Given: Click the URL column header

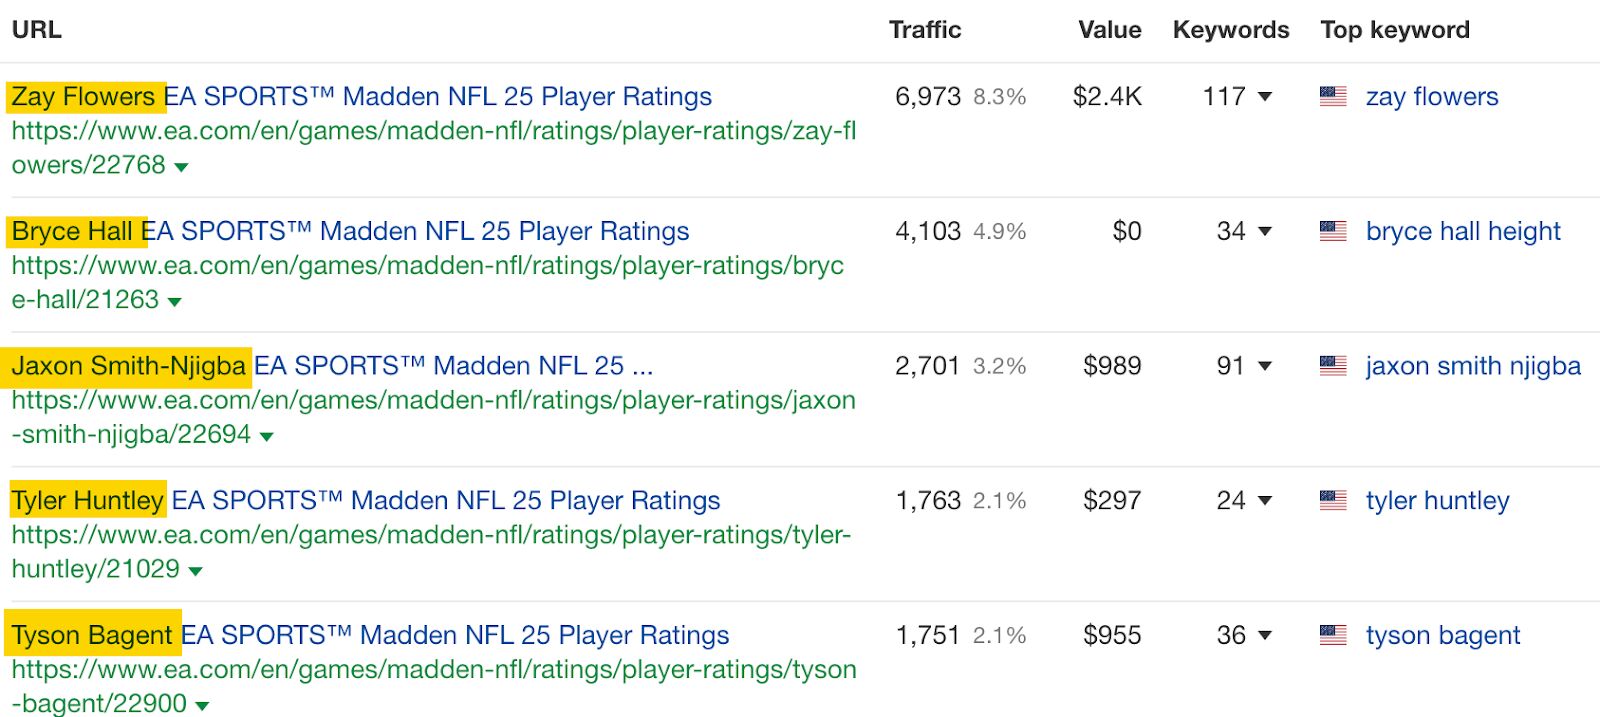Looking at the screenshot, I should tap(36, 29).
